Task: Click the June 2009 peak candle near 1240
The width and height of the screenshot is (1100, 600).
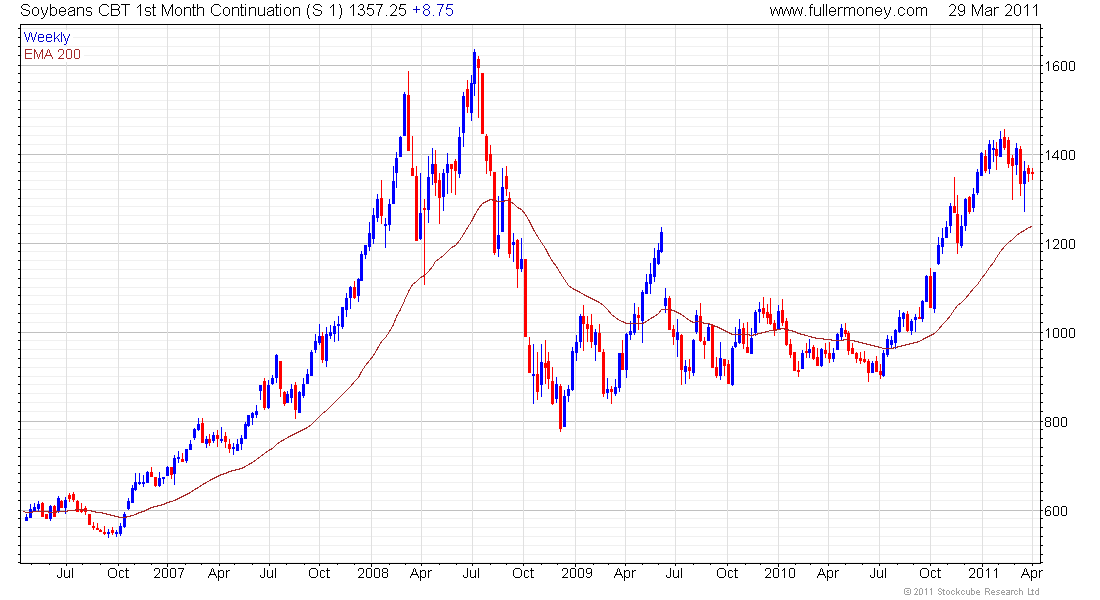Action: (662, 240)
